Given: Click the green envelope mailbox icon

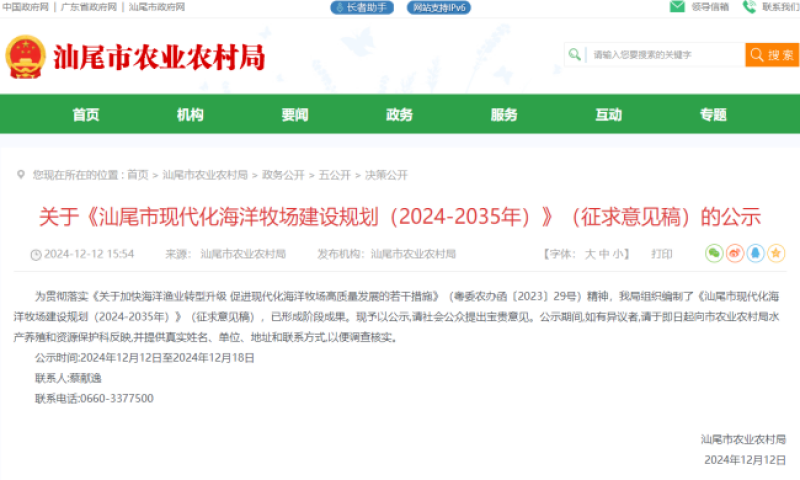Looking at the screenshot, I should [677, 7].
